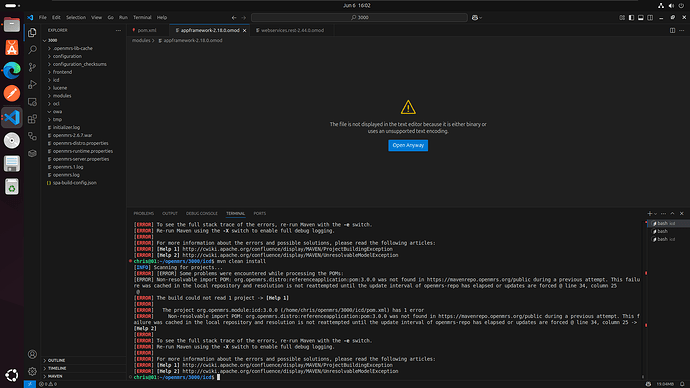Open the Run and Debug view
Image resolution: width=690 pixels, height=388 pixels.
click(32, 84)
